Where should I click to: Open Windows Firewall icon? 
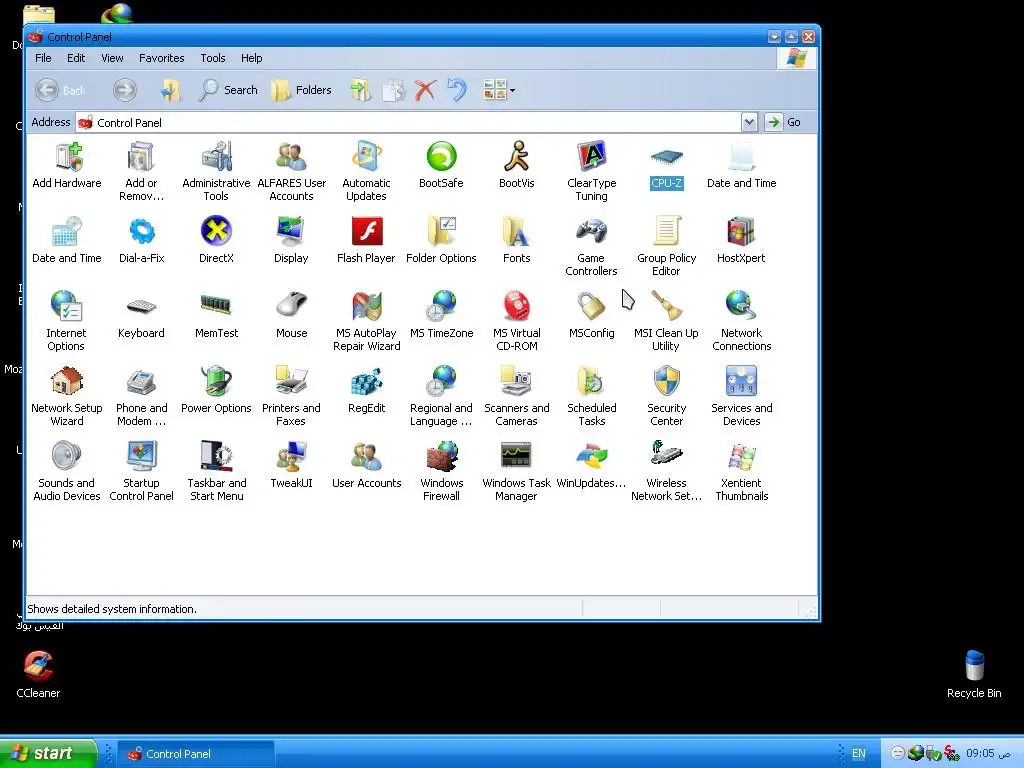[x=441, y=472]
